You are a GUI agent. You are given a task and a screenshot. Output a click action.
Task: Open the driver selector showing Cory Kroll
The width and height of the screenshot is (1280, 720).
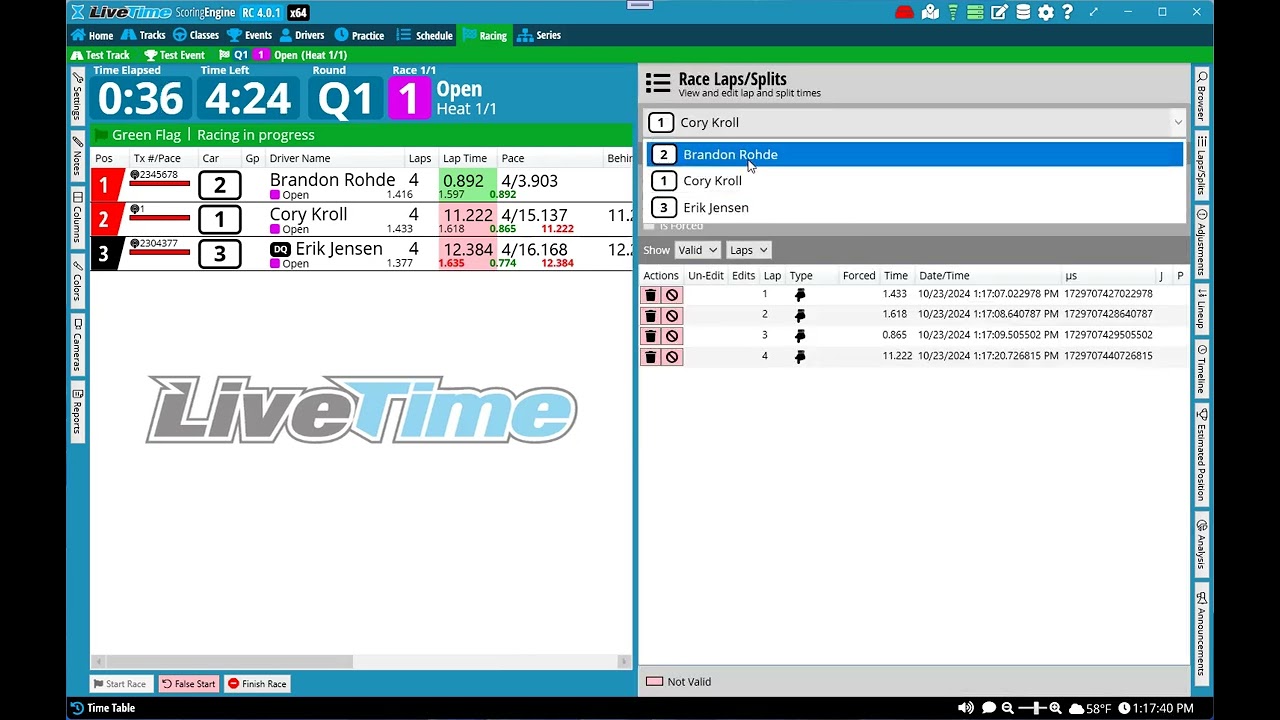coord(914,122)
